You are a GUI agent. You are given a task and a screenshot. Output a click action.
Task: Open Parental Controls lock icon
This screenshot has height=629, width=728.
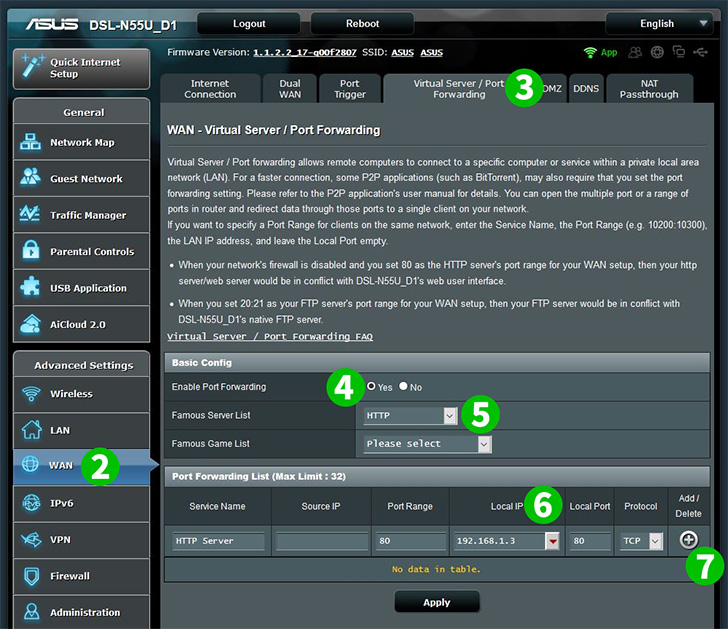(x=31, y=251)
